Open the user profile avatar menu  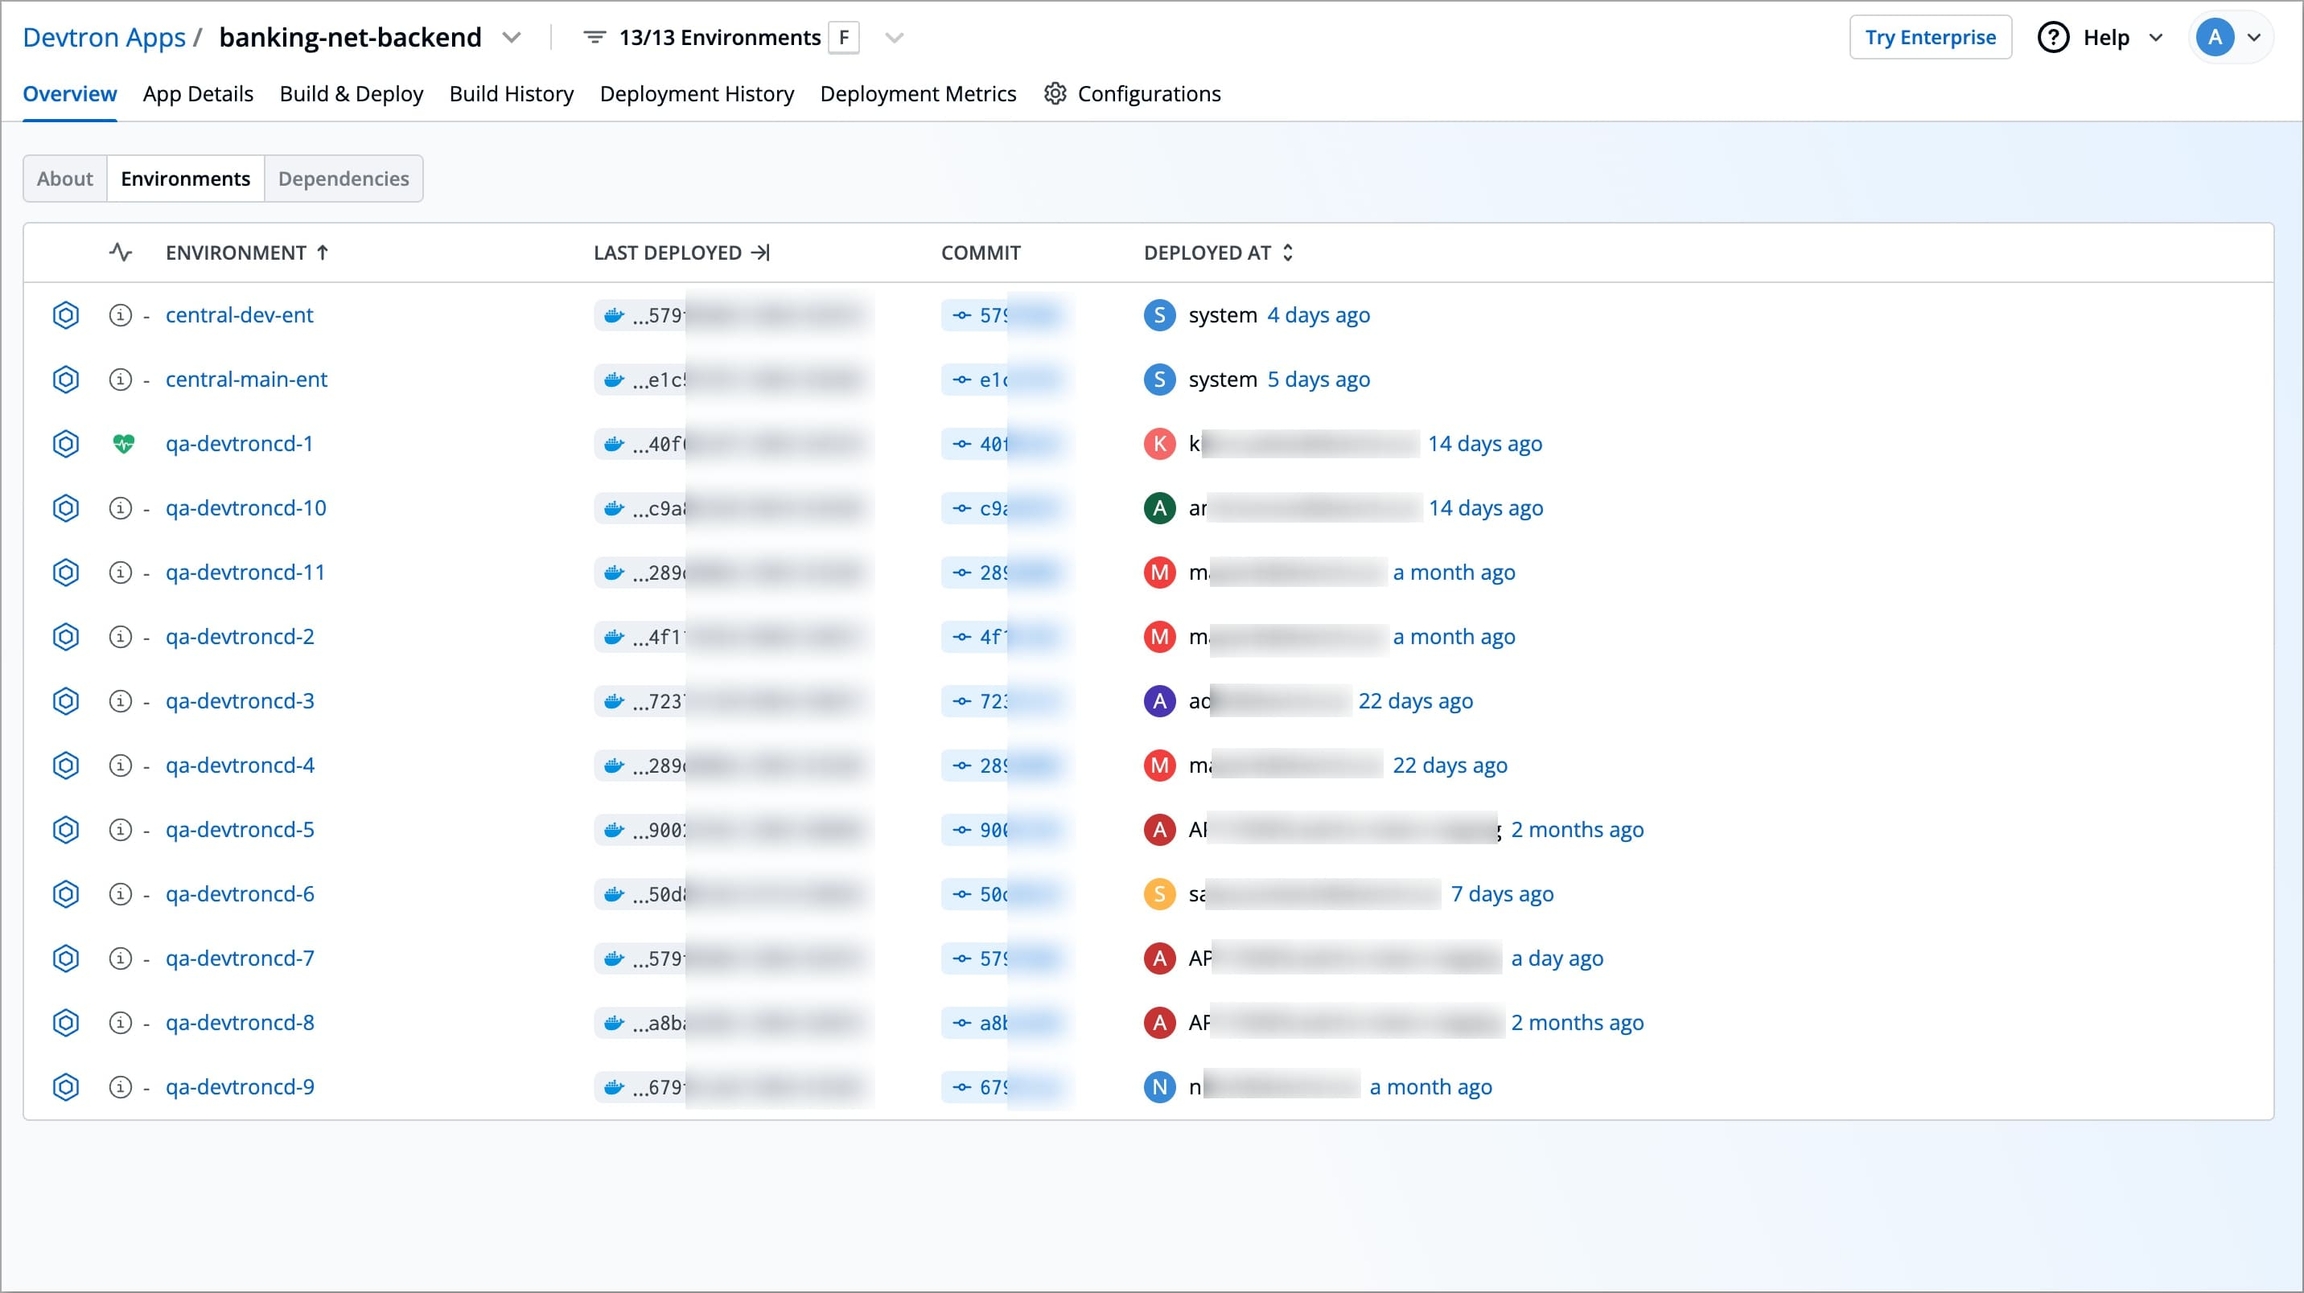point(2231,38)
